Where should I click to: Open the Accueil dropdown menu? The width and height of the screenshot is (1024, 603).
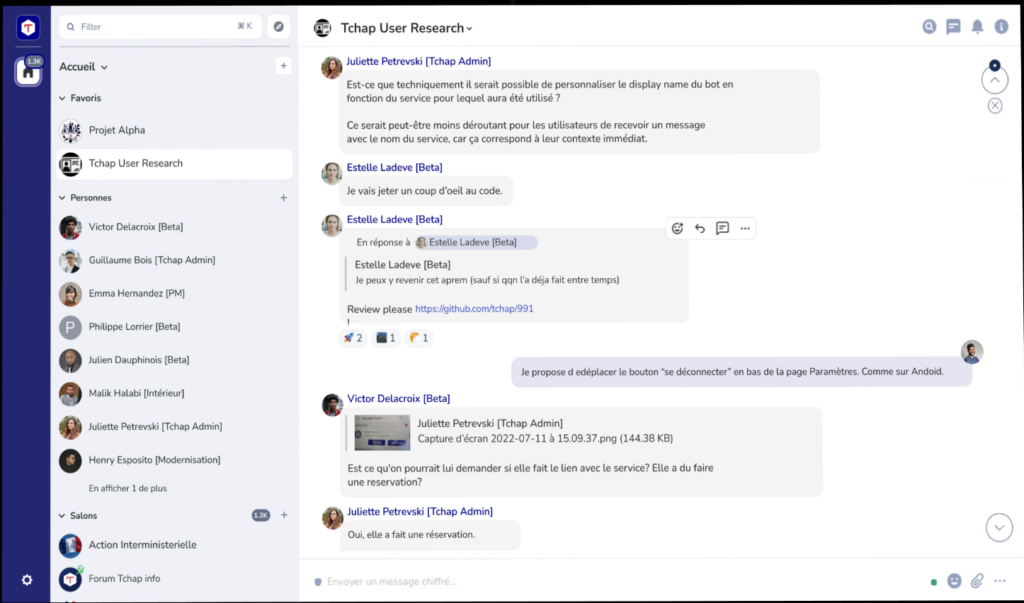(83, 67)
